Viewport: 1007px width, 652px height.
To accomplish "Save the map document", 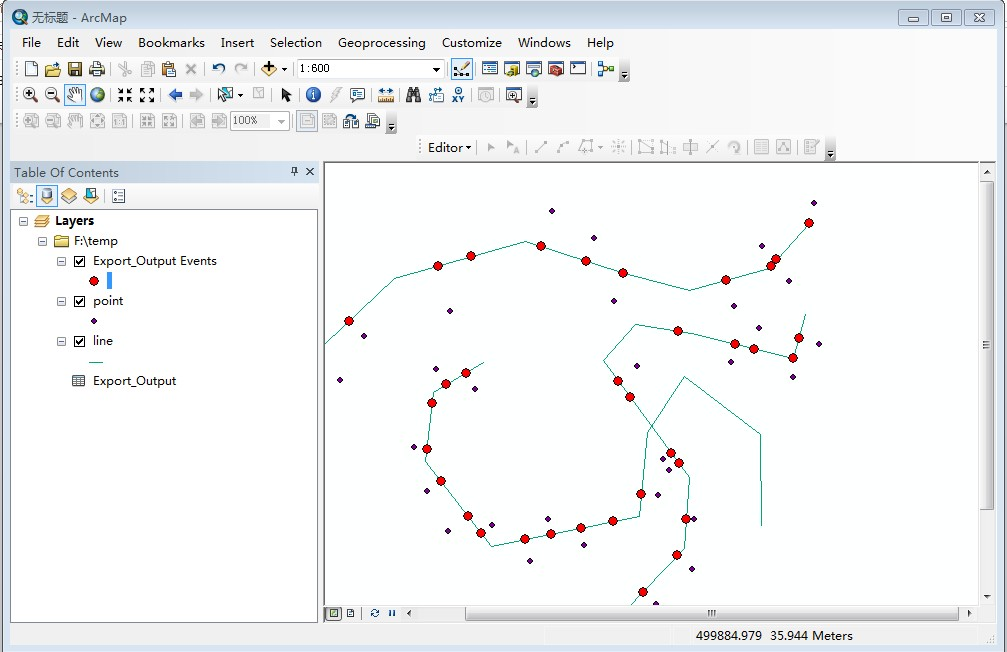I will (x=74, y=69).
